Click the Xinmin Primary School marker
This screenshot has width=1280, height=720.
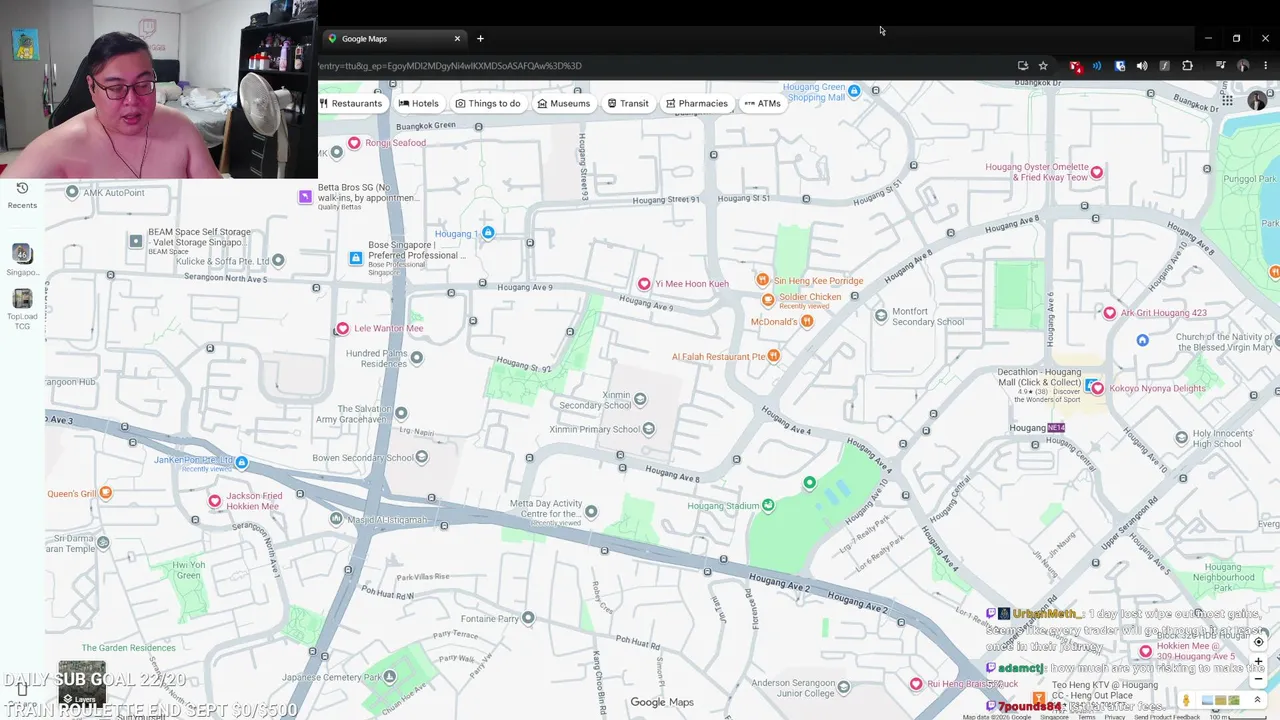pos(648,429)
